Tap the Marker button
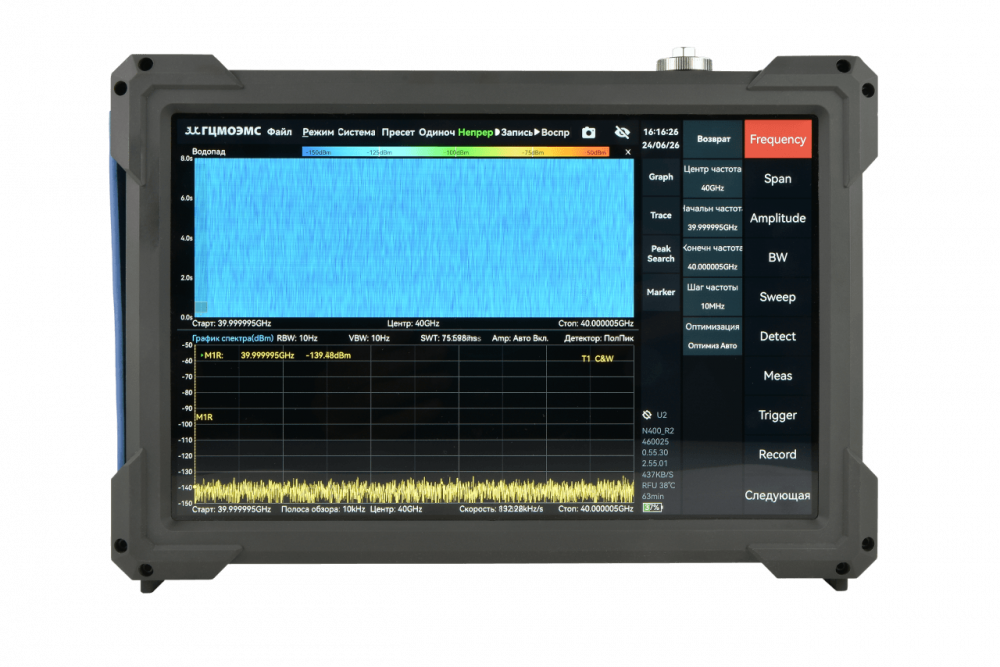The image size is (1000, 667). [x=661, y=292]
